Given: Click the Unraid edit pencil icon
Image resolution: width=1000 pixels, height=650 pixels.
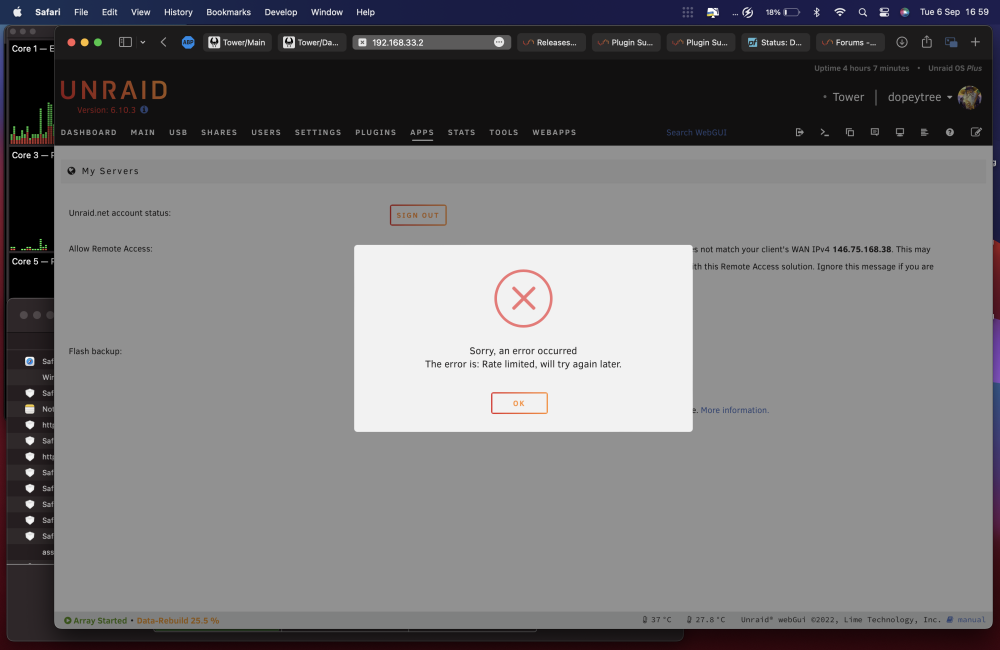Looking at the screenshot, I should (976, 132).
